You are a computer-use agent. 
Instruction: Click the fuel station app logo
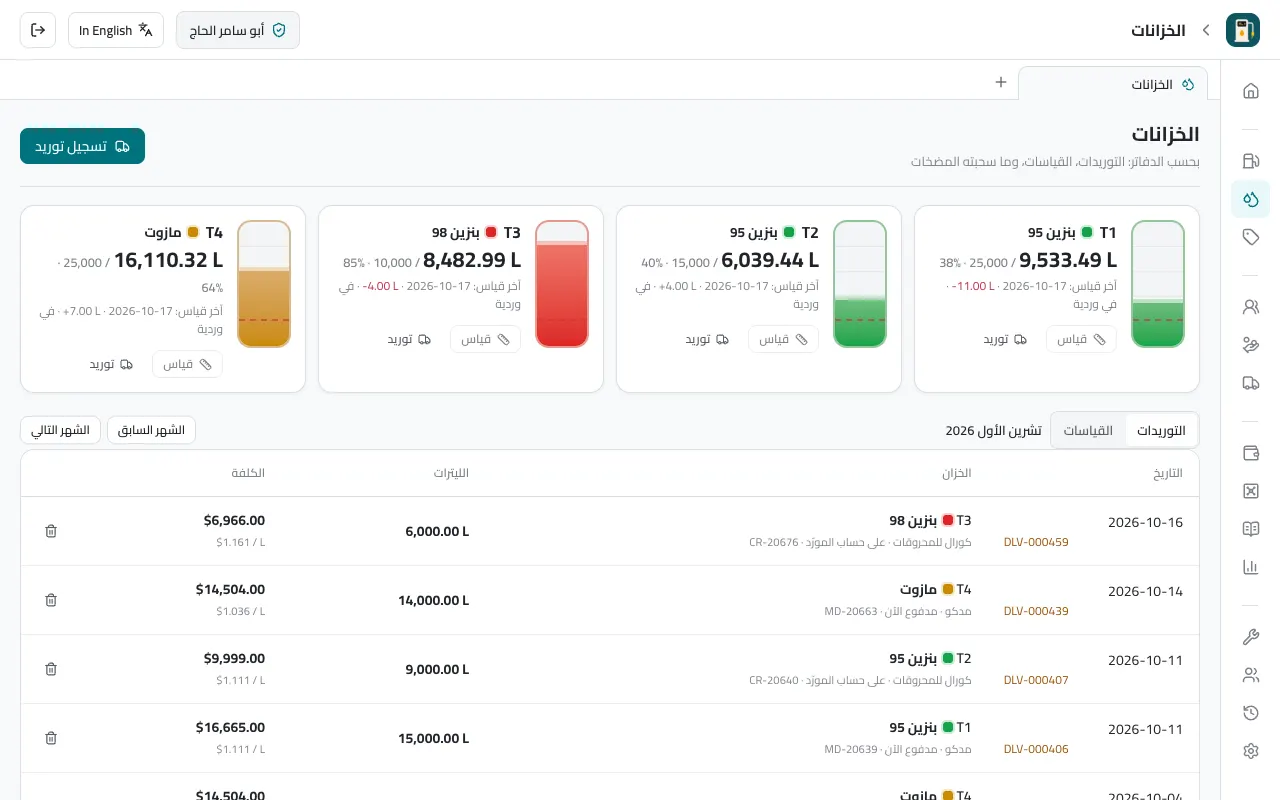coord(1243,30)
